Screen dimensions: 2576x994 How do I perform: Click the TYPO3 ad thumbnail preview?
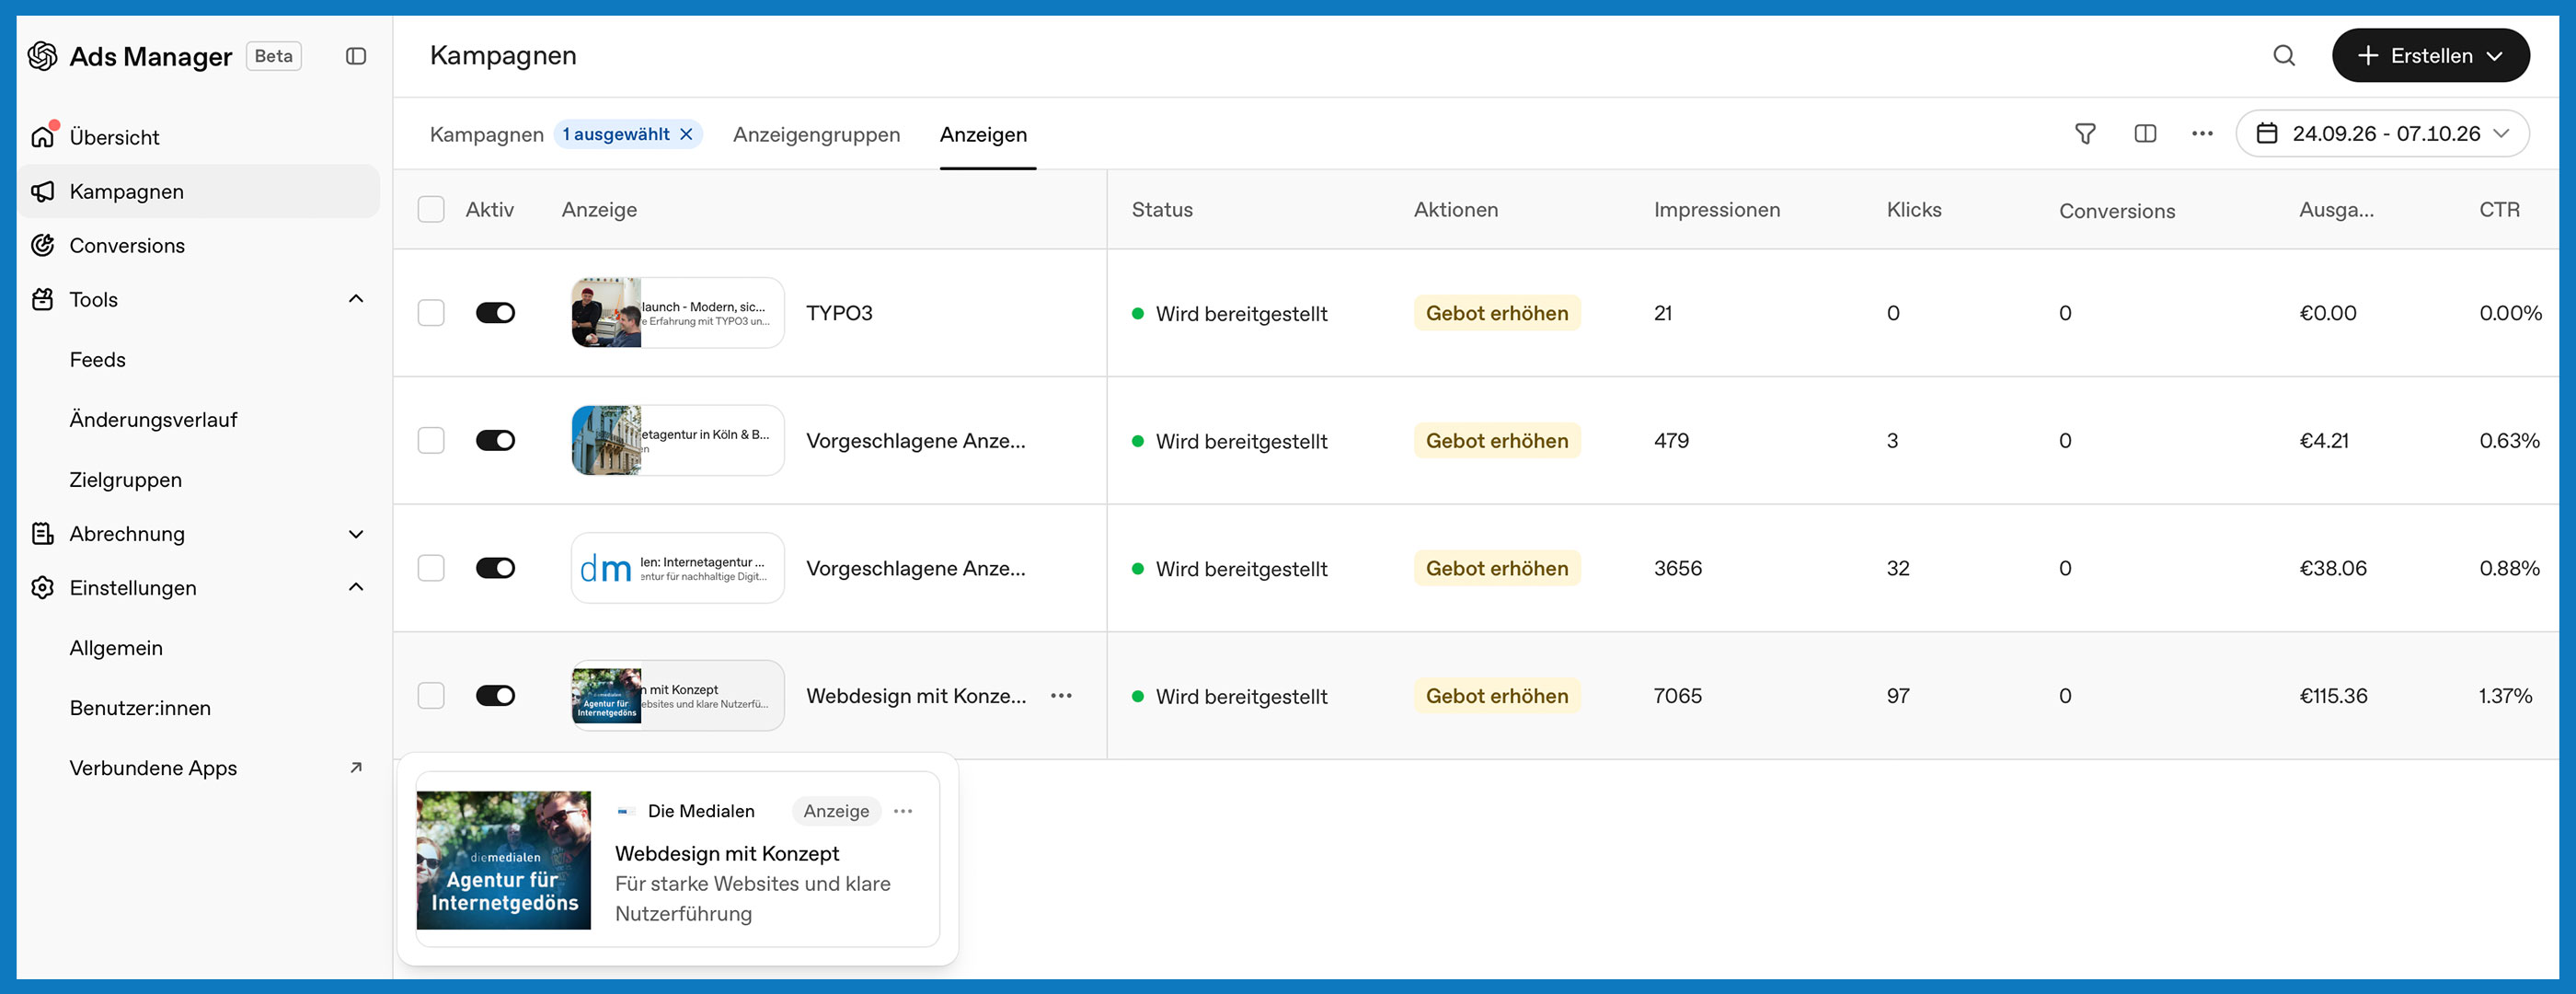[x=677, y=313]
